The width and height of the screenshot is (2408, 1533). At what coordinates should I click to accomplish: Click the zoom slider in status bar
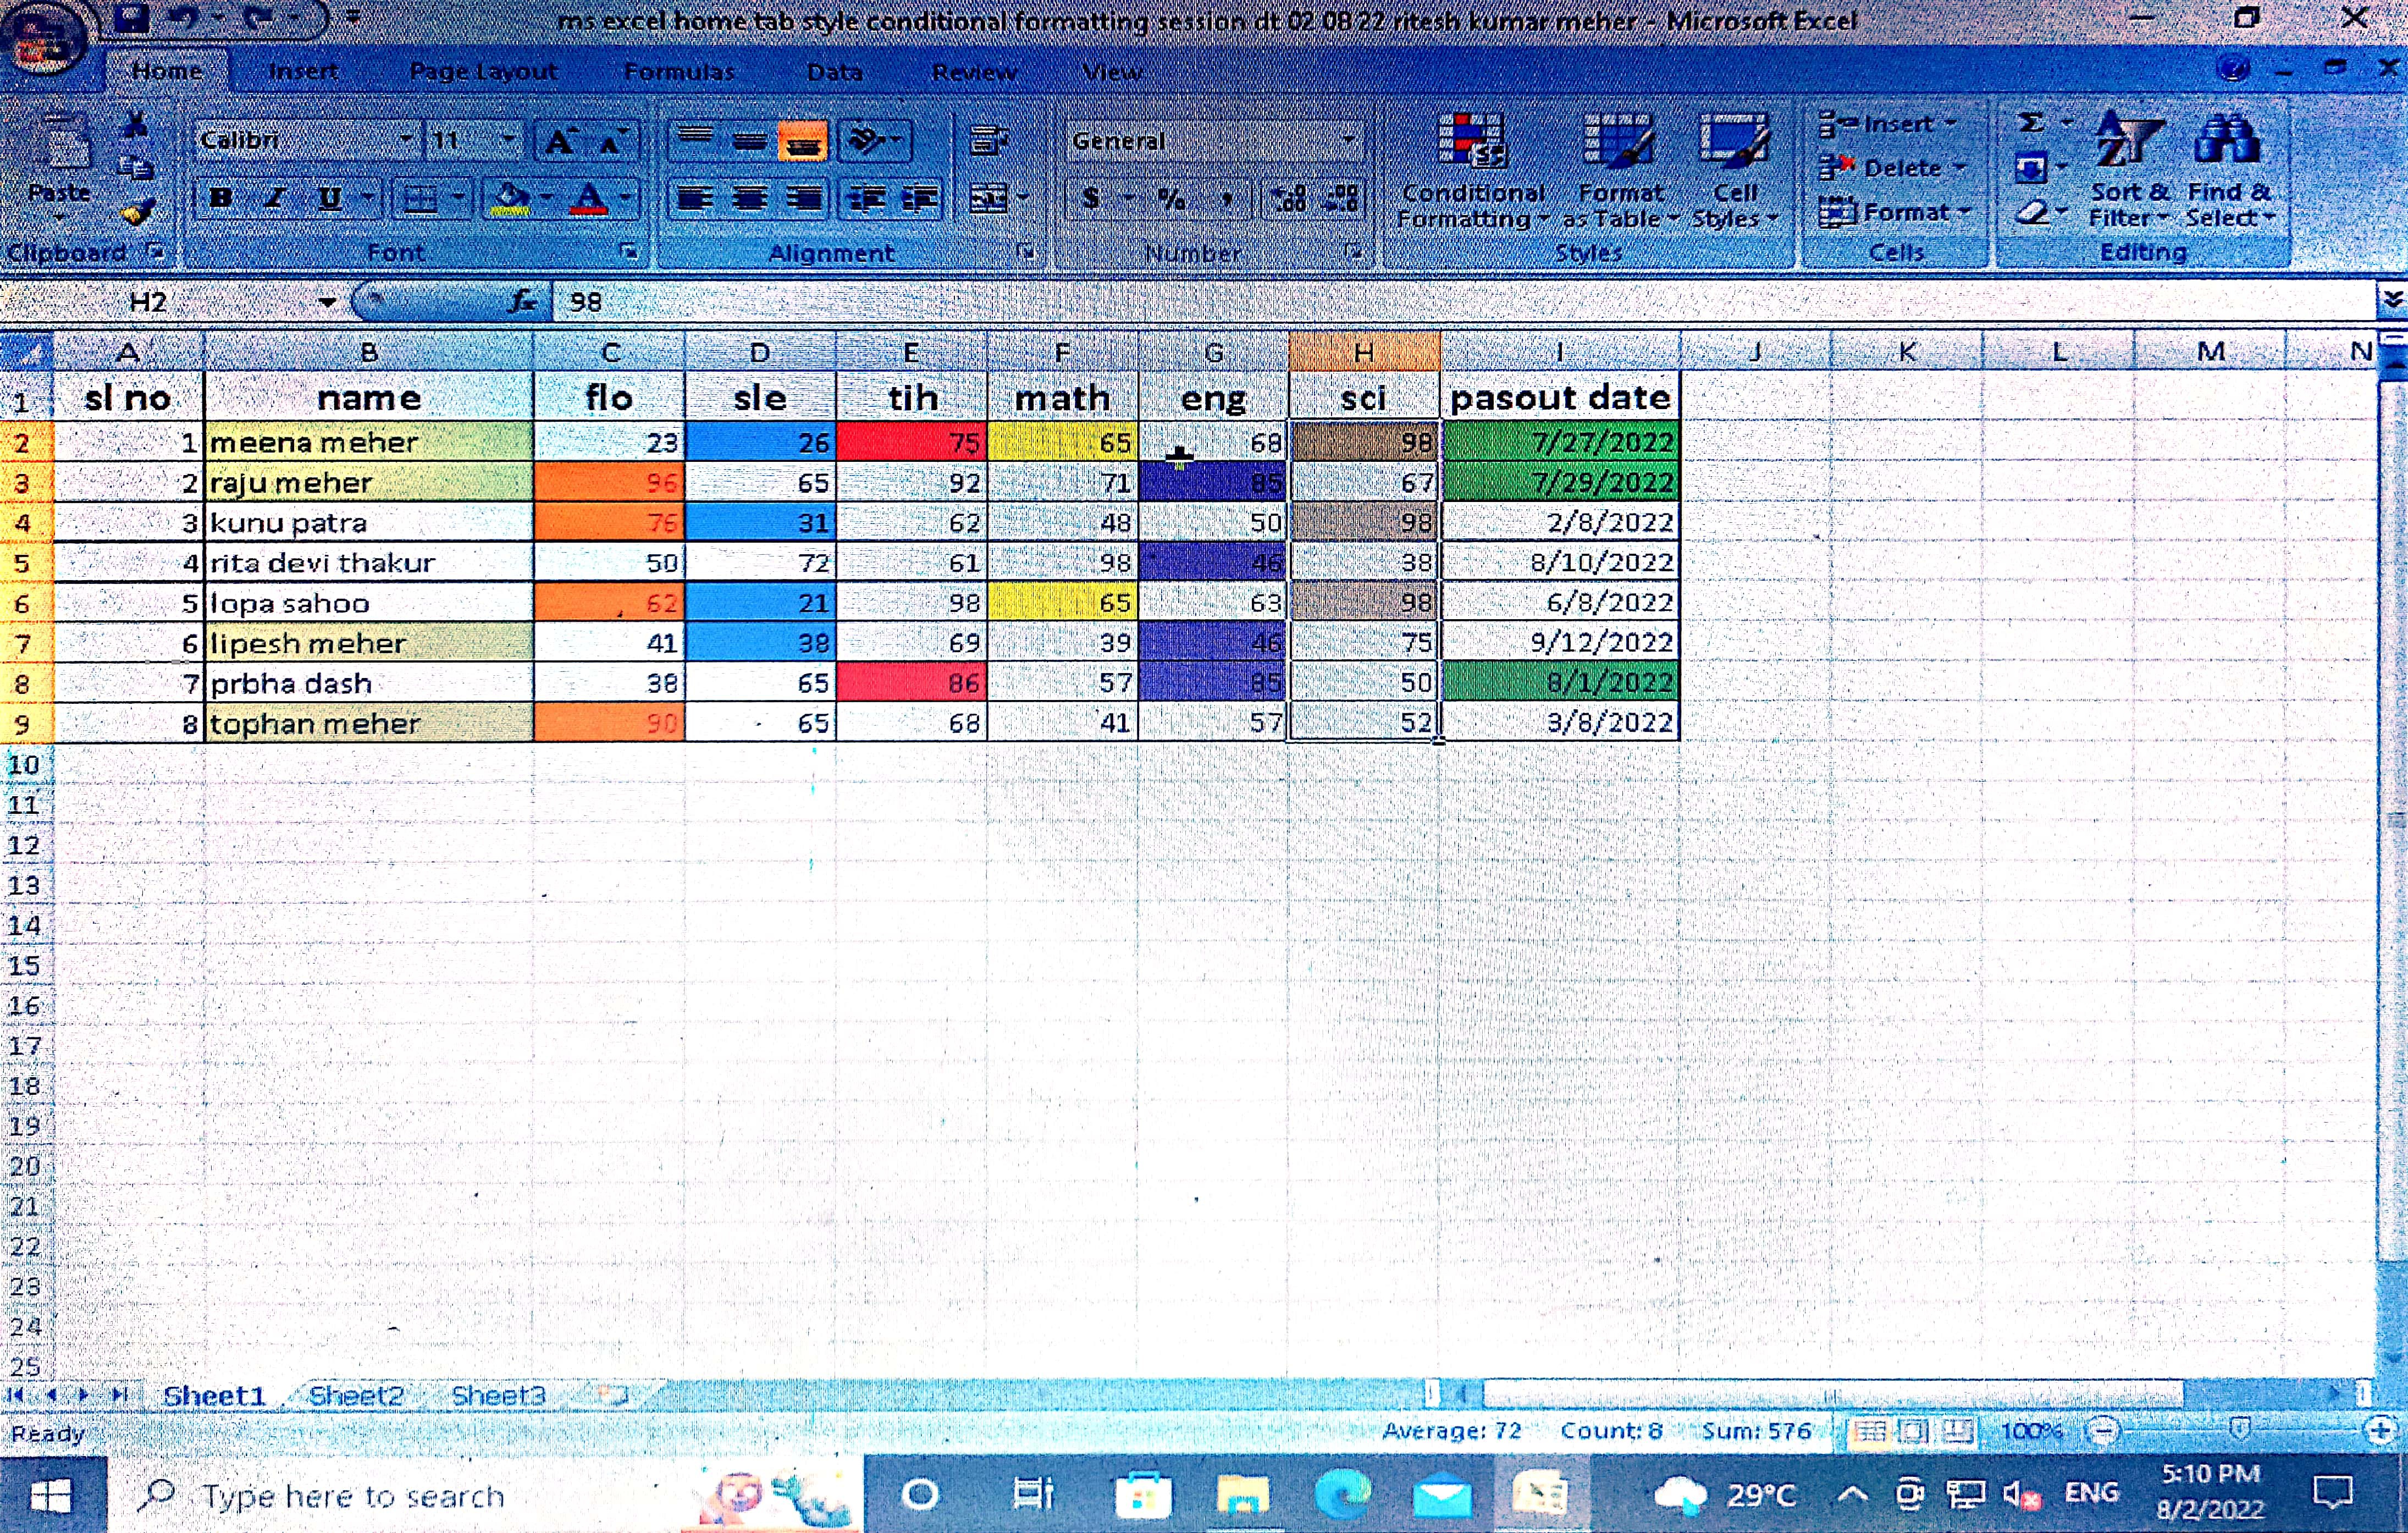point(2240,1430)
